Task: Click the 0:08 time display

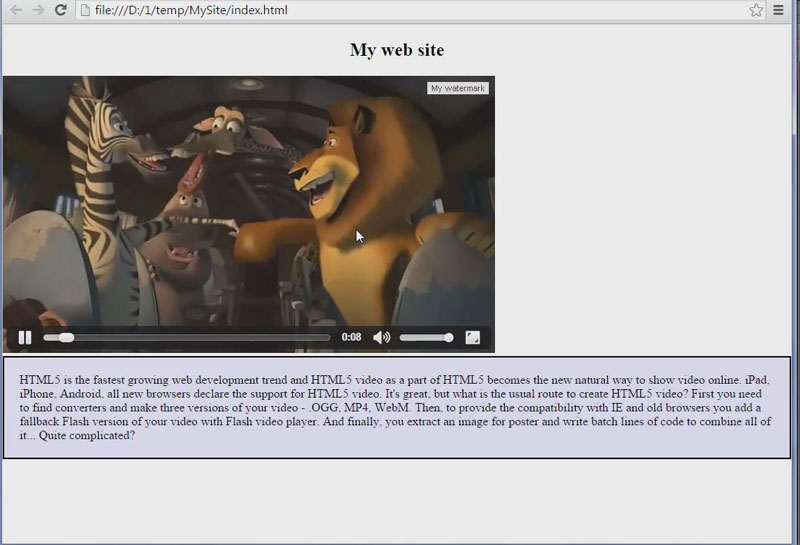Action: tap(352, 337)
